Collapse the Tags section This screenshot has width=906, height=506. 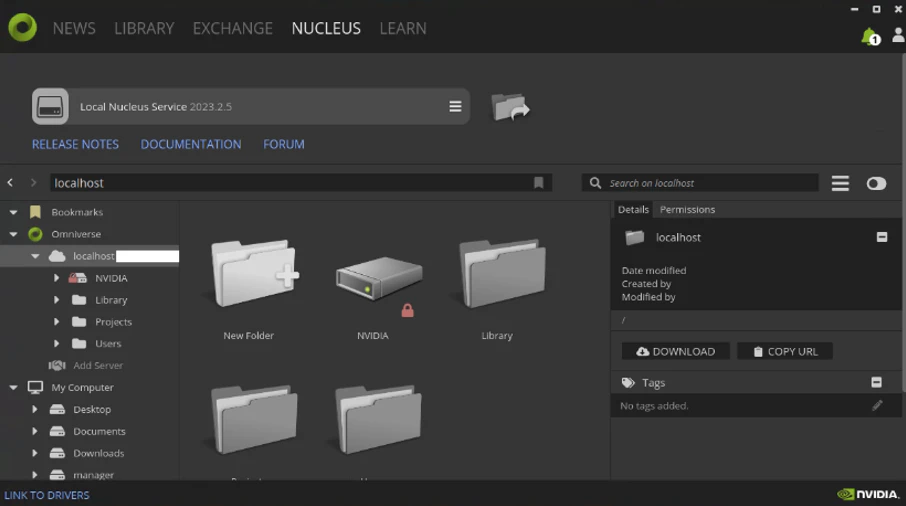(x=877, y=382)
